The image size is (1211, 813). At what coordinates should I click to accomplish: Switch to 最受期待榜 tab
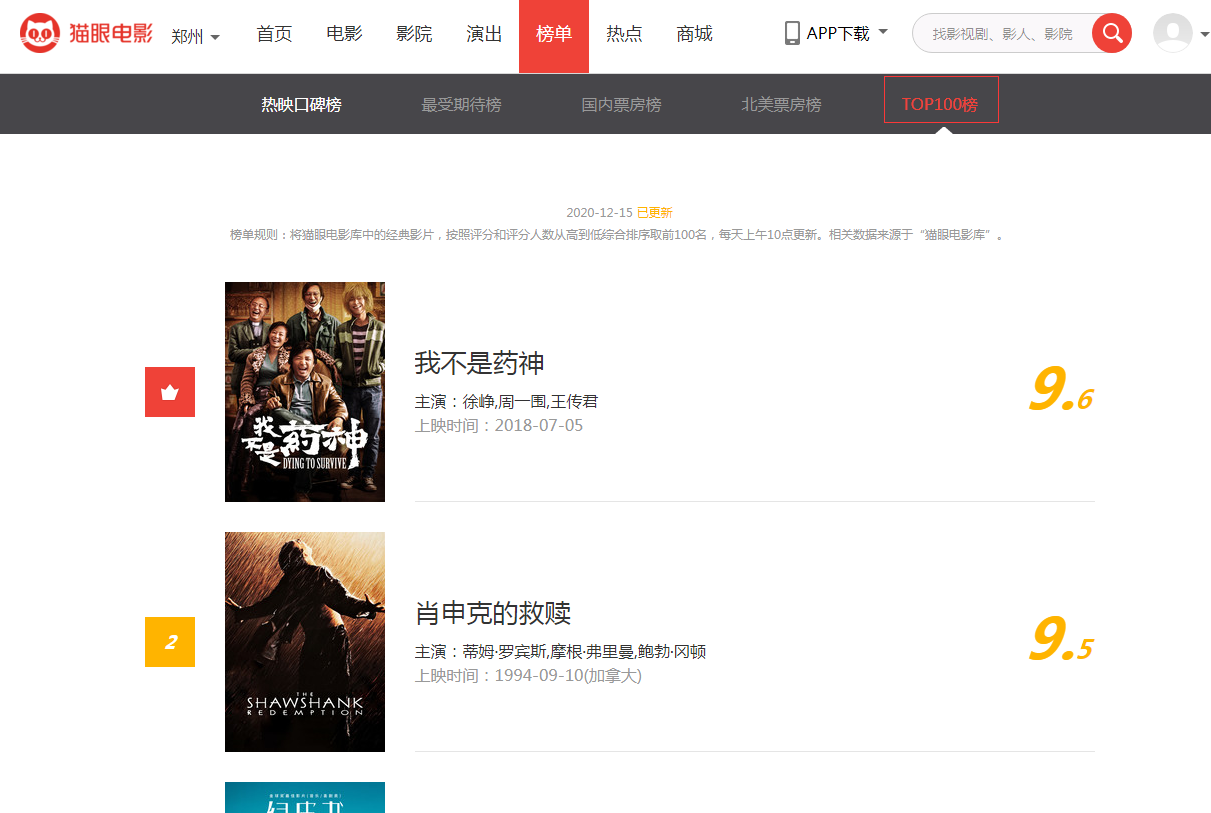(461, 104)
